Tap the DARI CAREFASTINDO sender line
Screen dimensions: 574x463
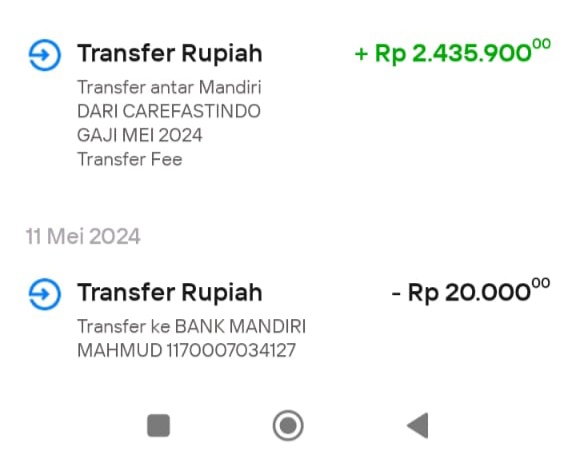pyautogui.click(x=169, y=111)
